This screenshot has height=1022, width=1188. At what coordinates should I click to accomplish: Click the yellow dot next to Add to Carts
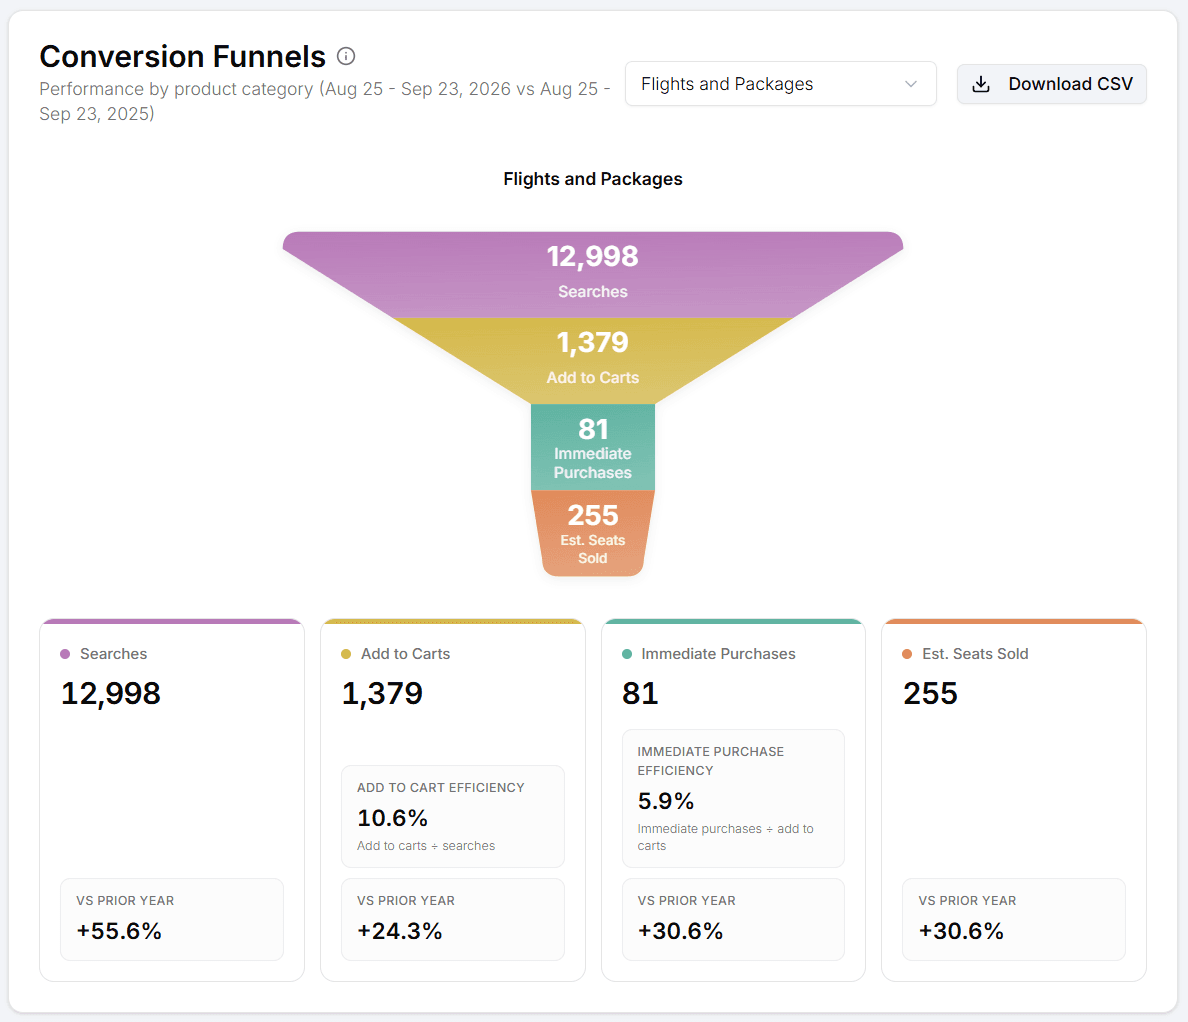coord(346,654)
